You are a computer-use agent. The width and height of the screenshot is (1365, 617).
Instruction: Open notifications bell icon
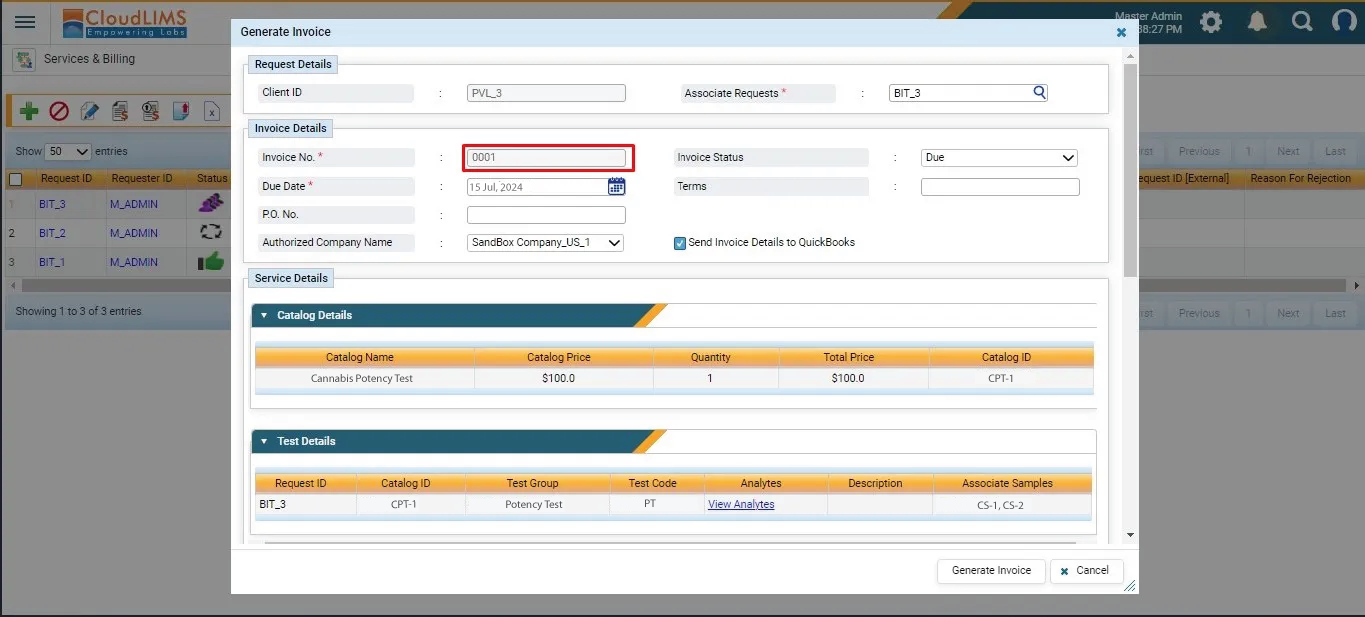tap(1258, 22)
